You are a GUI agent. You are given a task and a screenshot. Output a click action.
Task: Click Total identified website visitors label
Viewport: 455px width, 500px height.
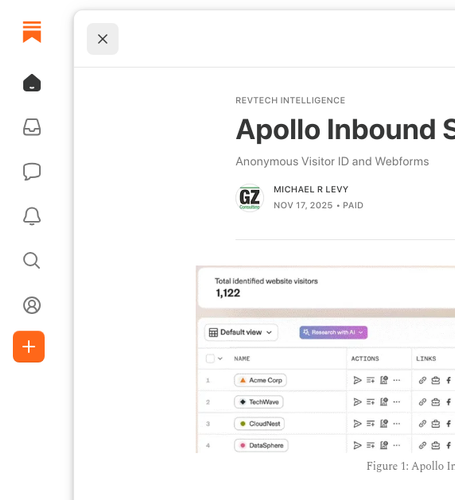266,281
